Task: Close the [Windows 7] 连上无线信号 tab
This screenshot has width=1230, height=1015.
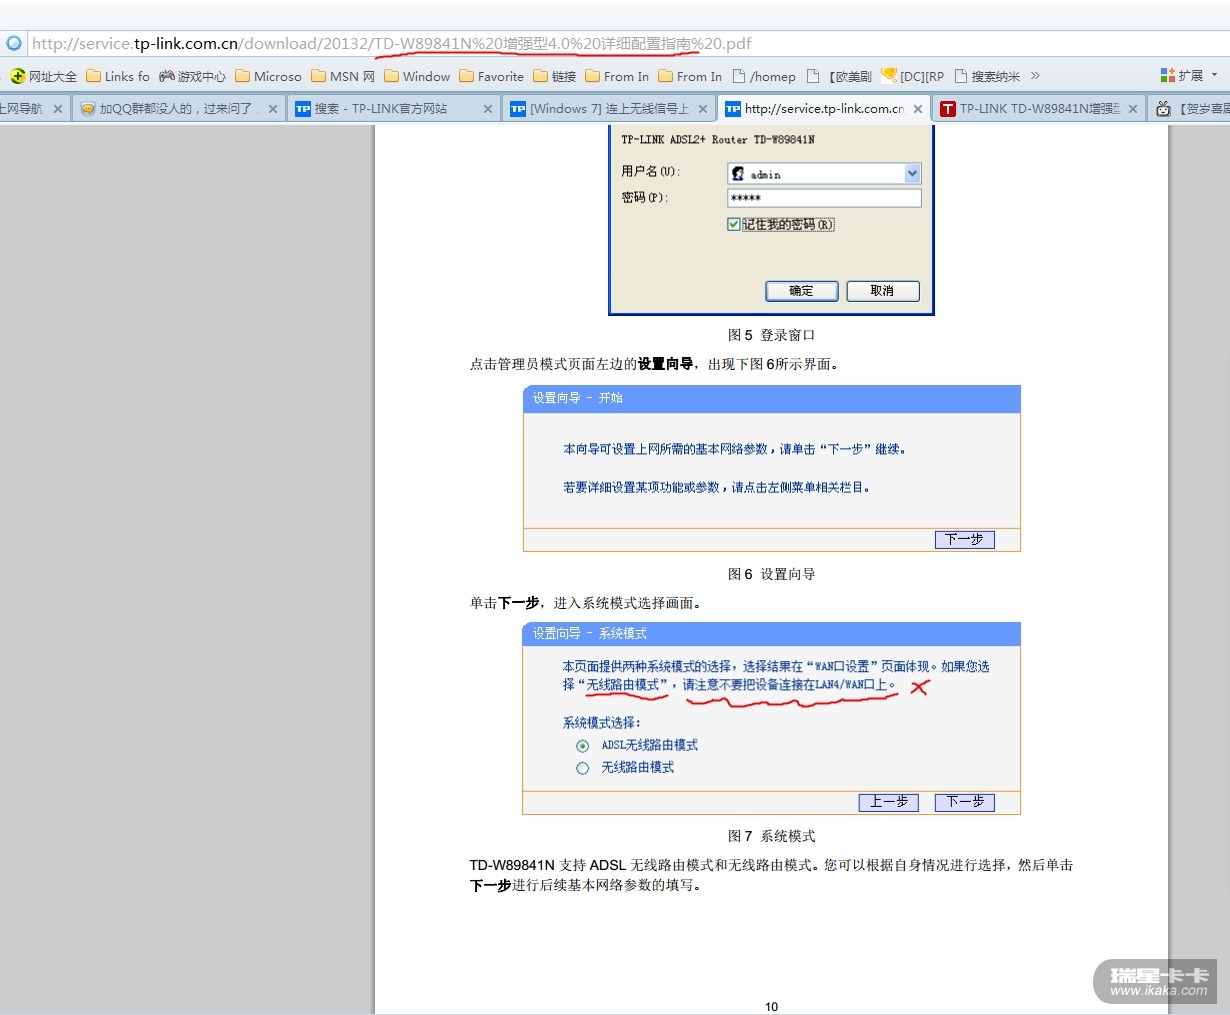Action: coord(703,109)
